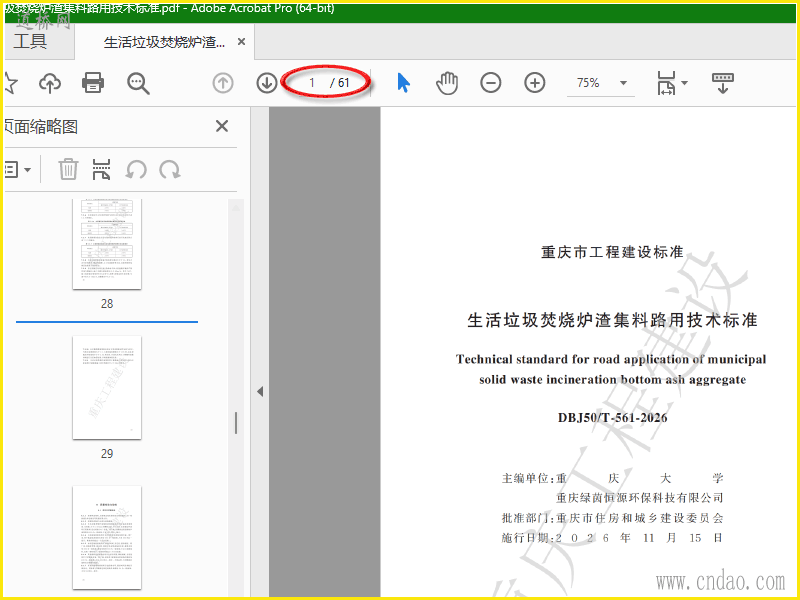
Task: Click the text 重庆市住房和城乡建设委员会
Action: click(640, 518)
